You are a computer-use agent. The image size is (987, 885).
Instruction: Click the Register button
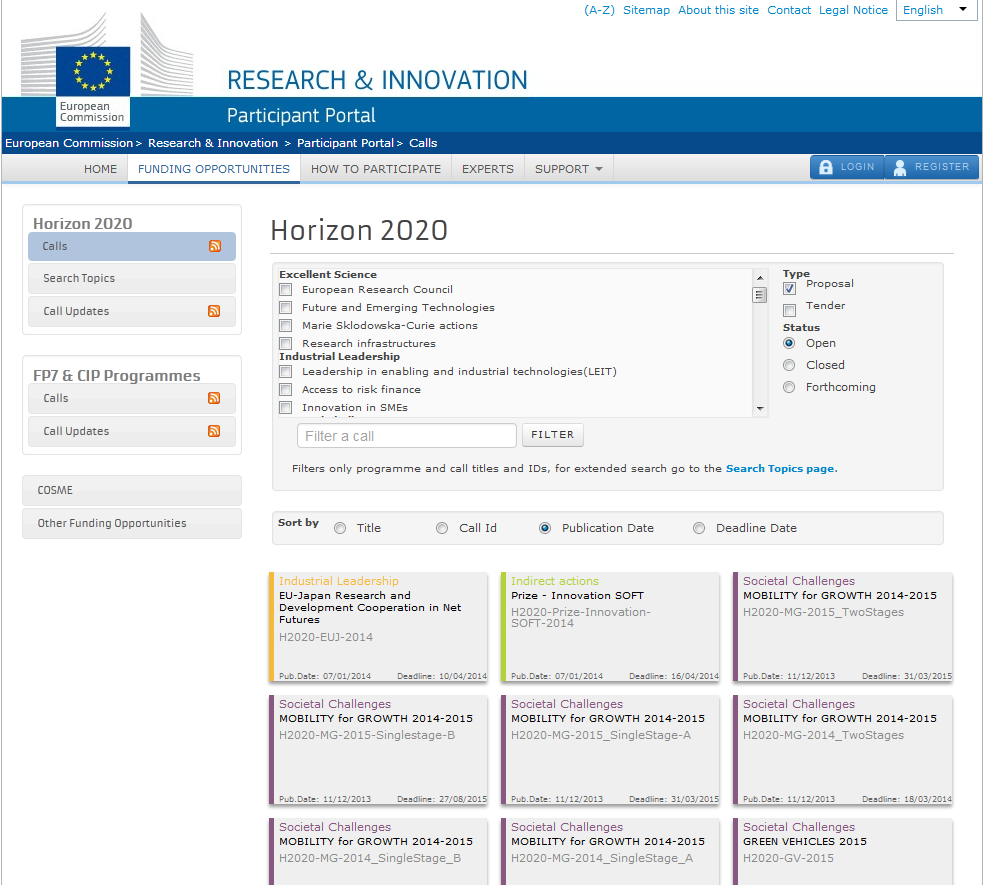(x=932, y=167)
